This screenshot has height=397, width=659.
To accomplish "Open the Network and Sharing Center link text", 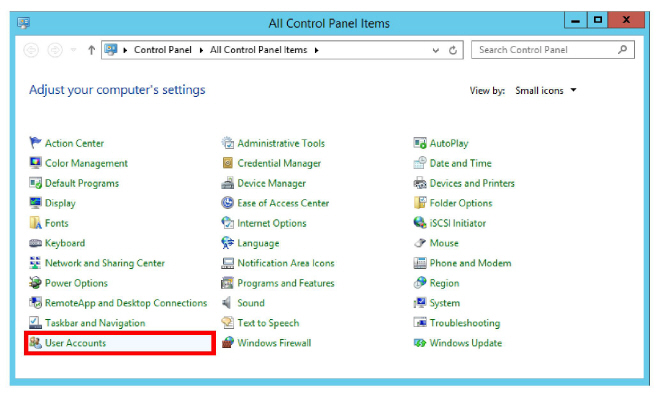I will [x=105, y=263].
